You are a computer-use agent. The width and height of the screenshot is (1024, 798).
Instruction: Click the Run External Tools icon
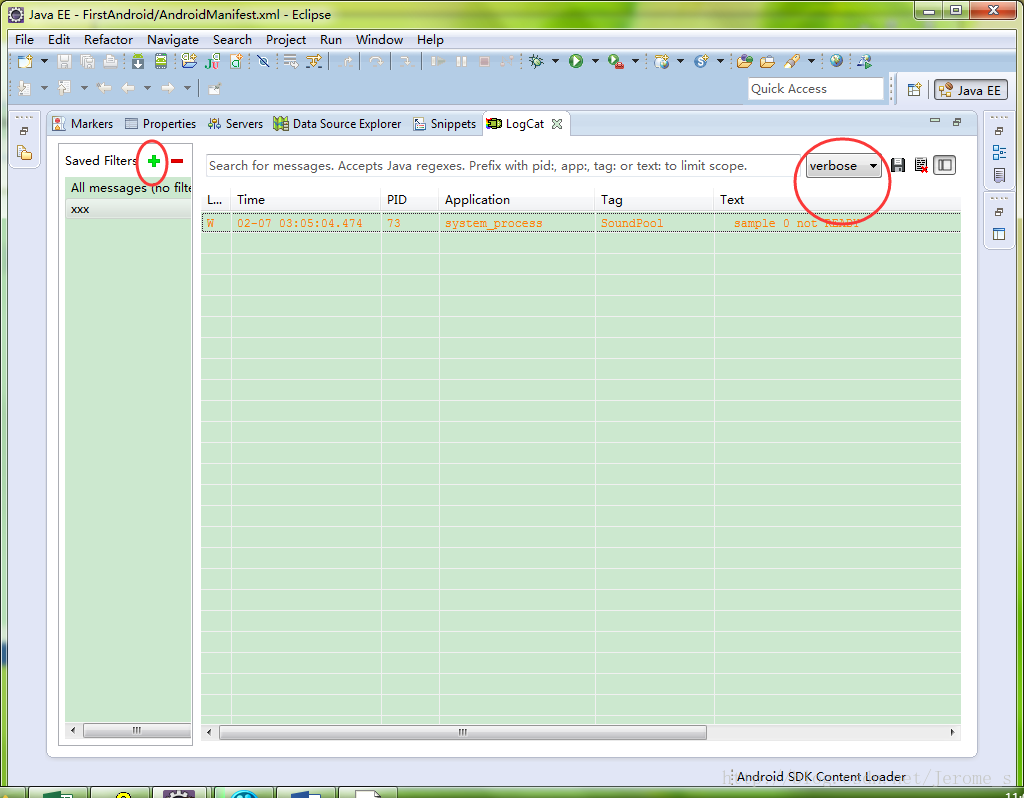pyautogui.click(x=615, y=61)
